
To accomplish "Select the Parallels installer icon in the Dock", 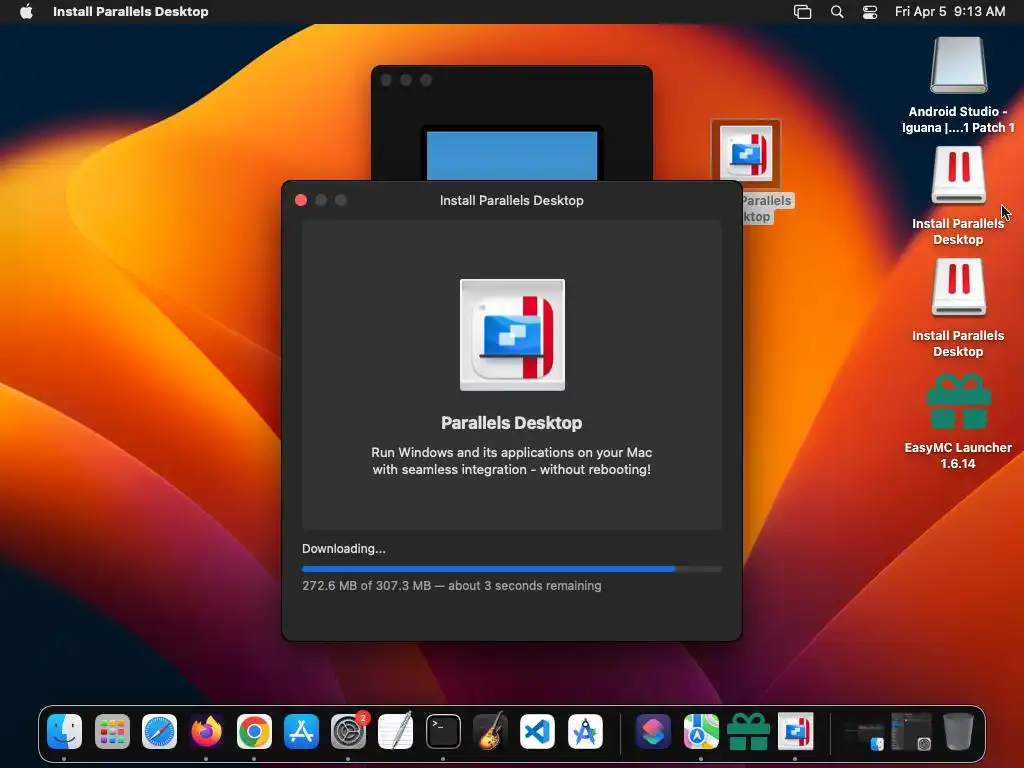I will coord(795,731).
